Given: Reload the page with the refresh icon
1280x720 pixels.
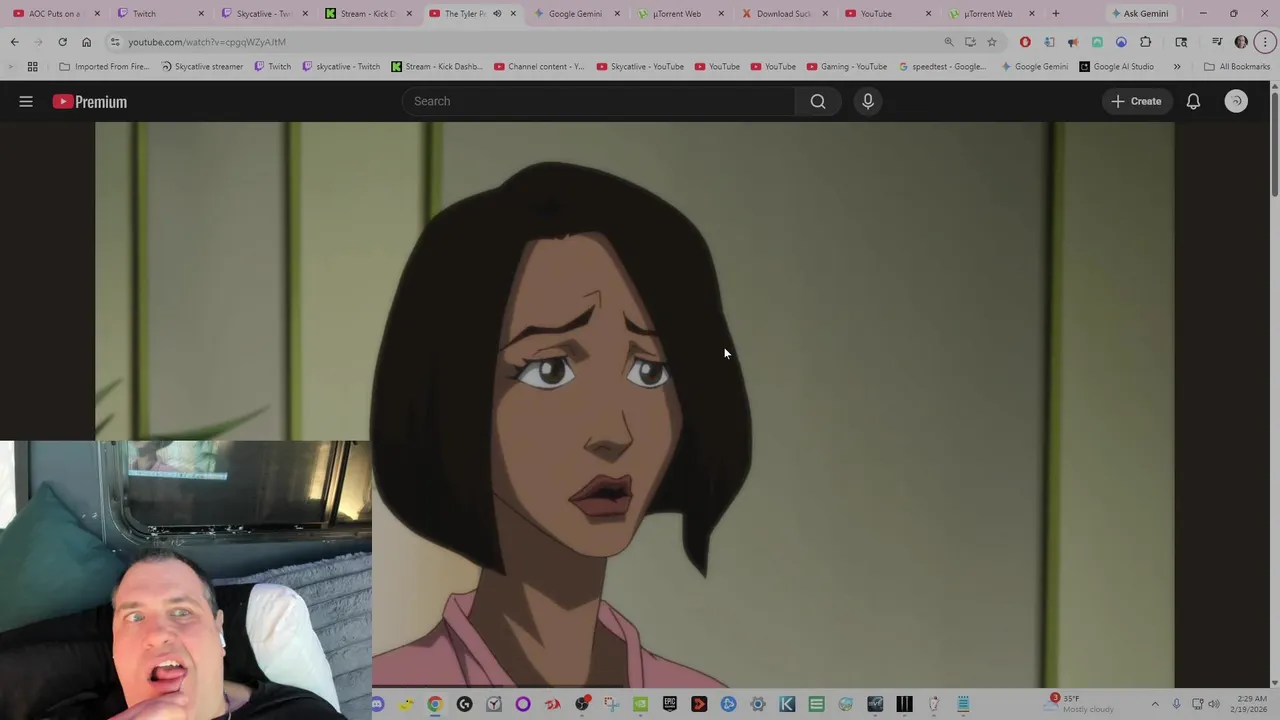Looking at the screenshot, I should pos(62,42).
